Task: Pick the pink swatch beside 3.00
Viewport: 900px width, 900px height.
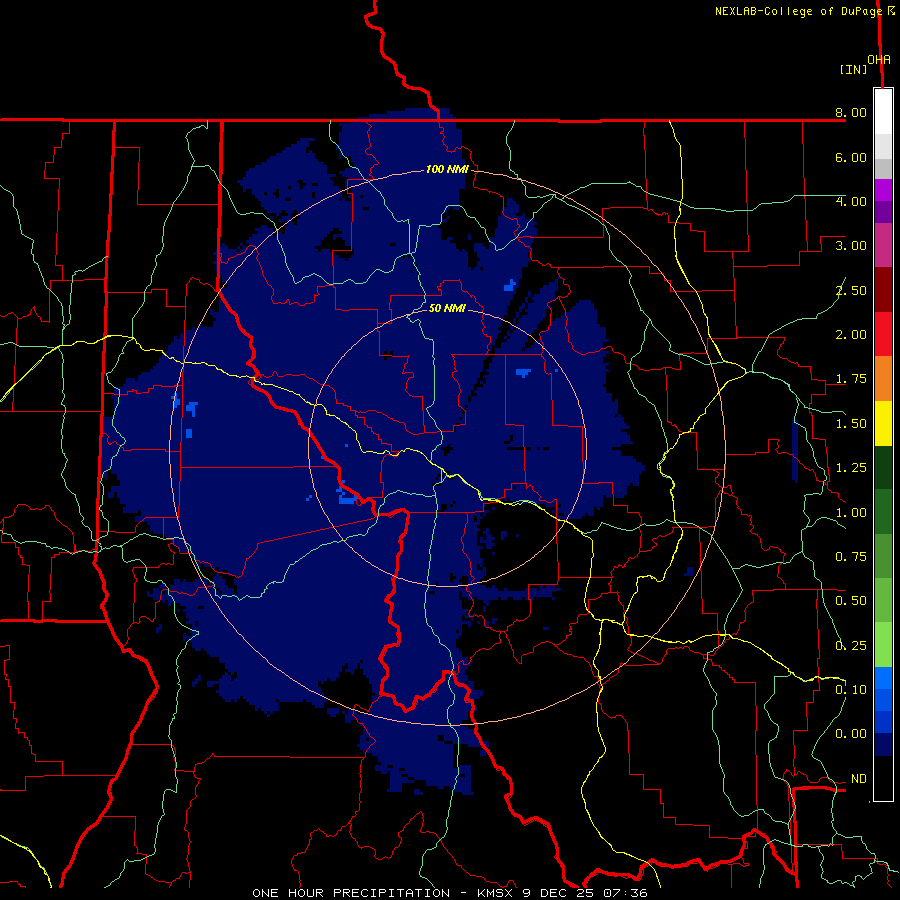Action: coord(883,246)
